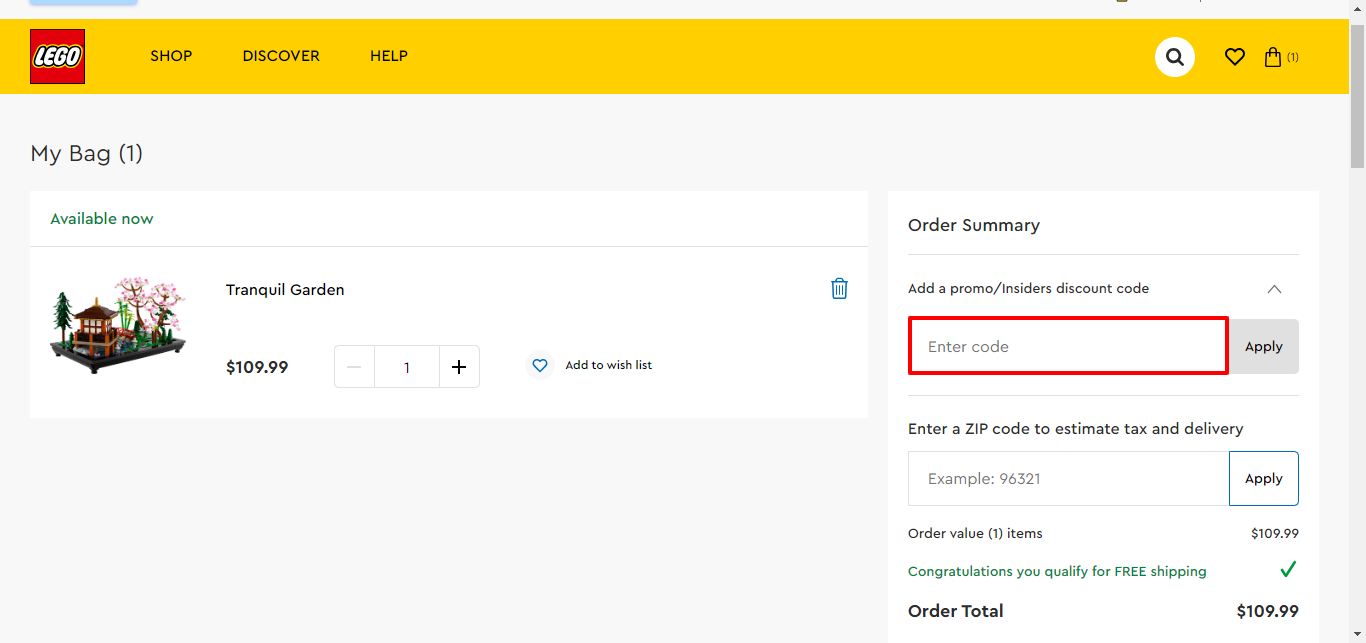This screenshot has width=1366, height=643.
Task: Select the $109.99 item price text
Action: coord(257,368)
